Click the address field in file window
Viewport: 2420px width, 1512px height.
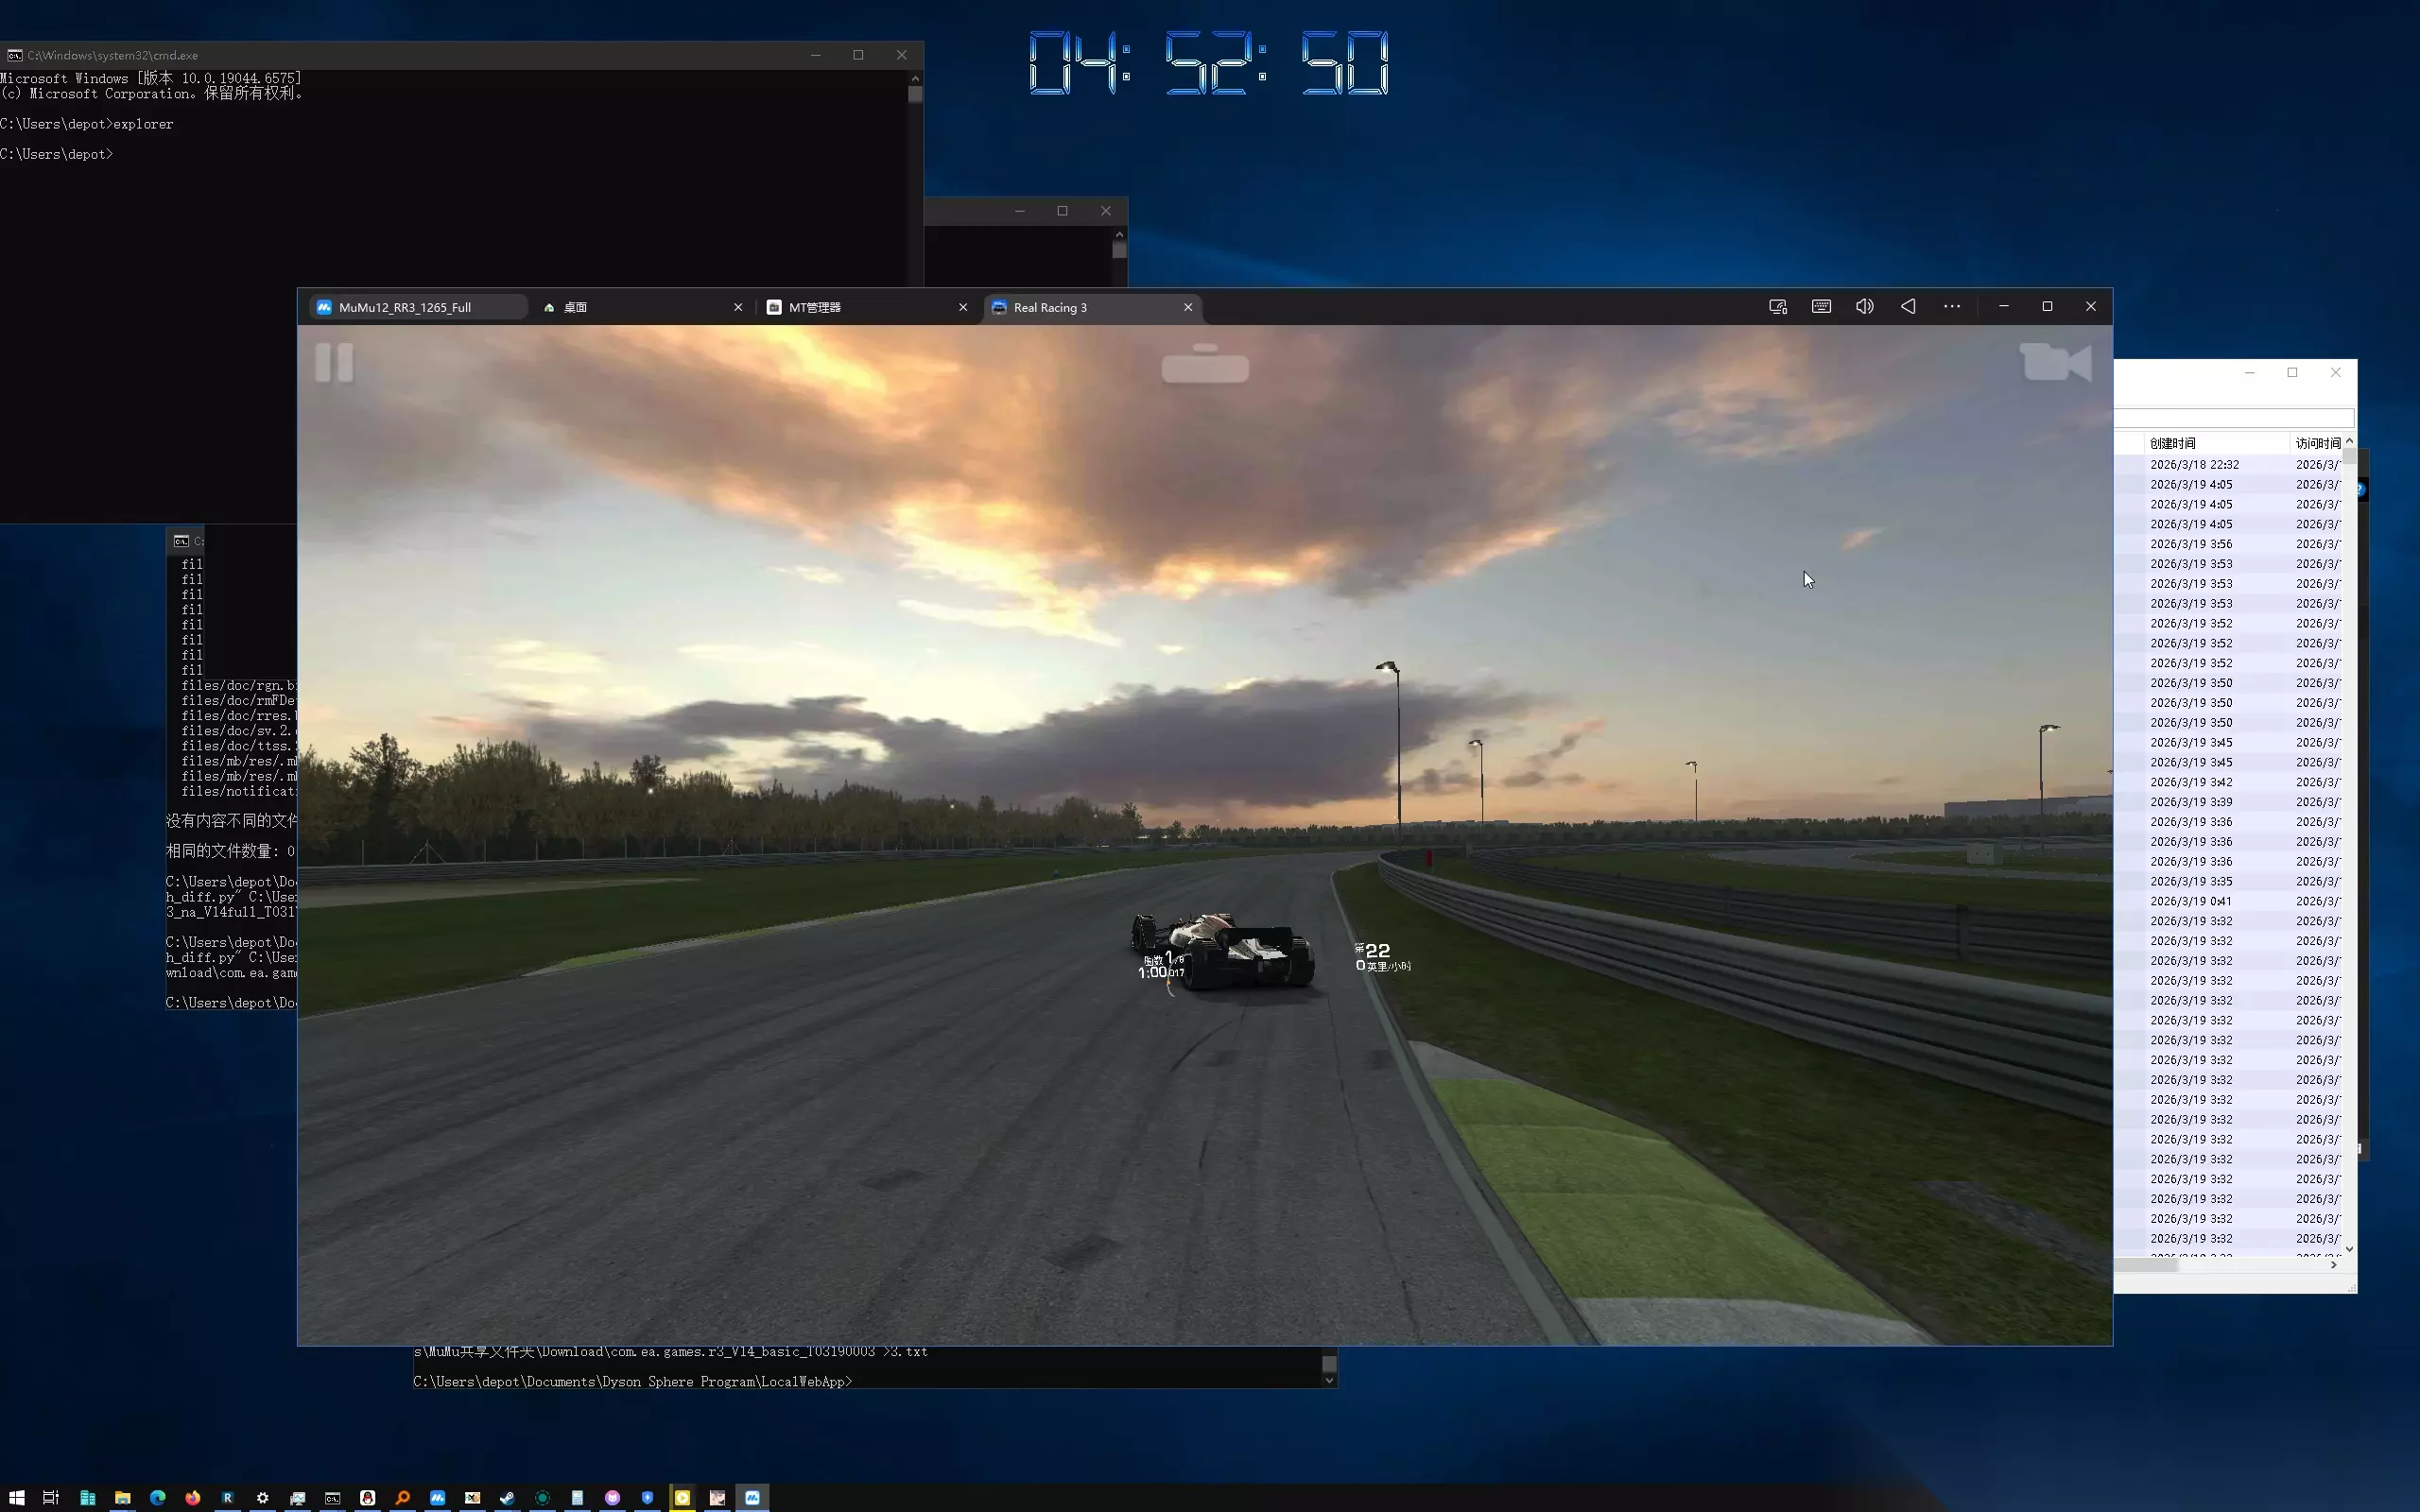(2234, 417)
